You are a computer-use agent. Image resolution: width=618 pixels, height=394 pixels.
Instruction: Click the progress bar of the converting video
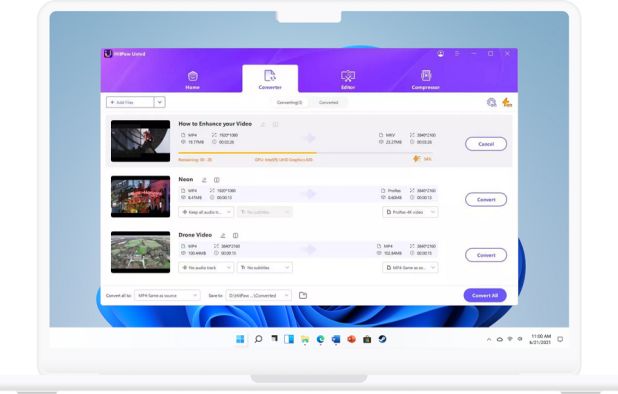tap(305, 152)
